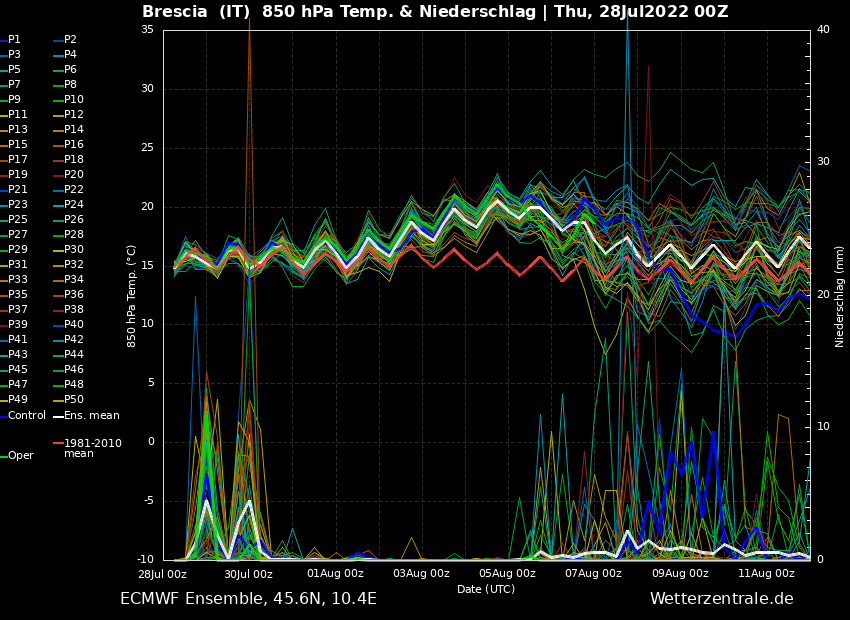Click legend entry P8
850x620 pixels.
coord(65,85)
